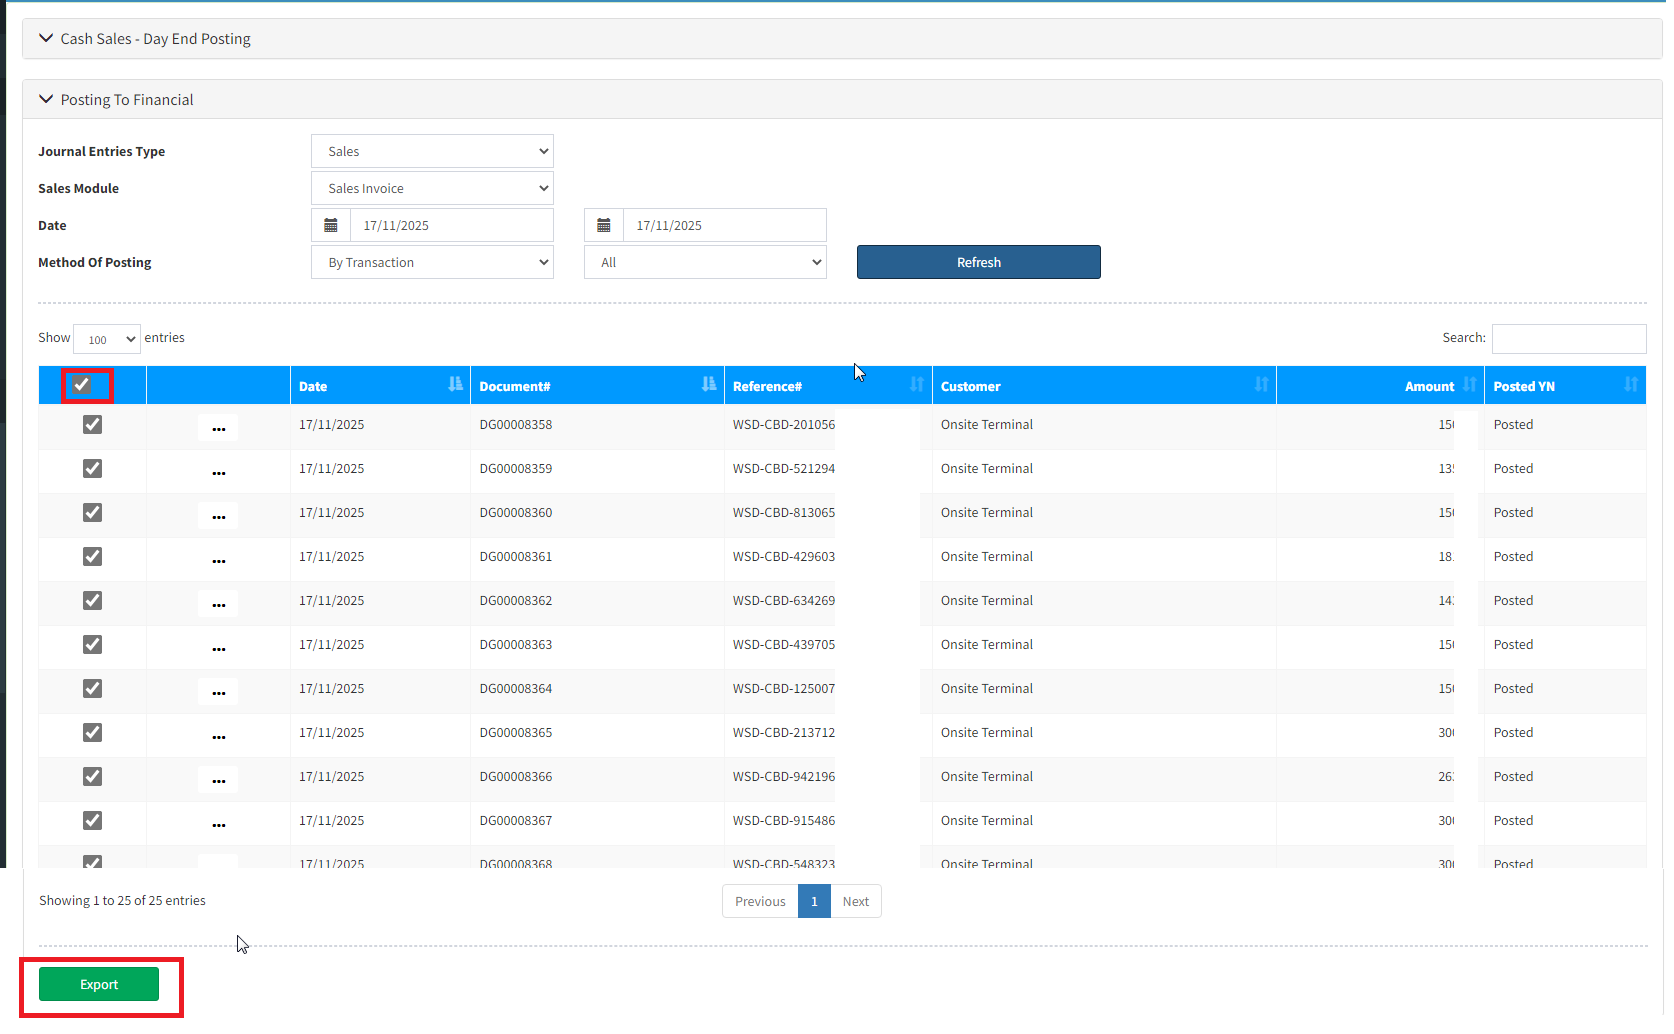Click into the table Search field
The image size is (1674, 1034).
pyautogui.click(x=1568, y=338)
